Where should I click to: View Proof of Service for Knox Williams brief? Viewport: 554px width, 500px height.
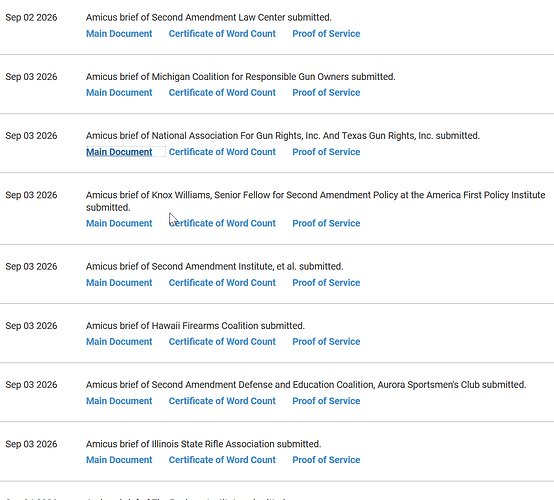(326, 223)
